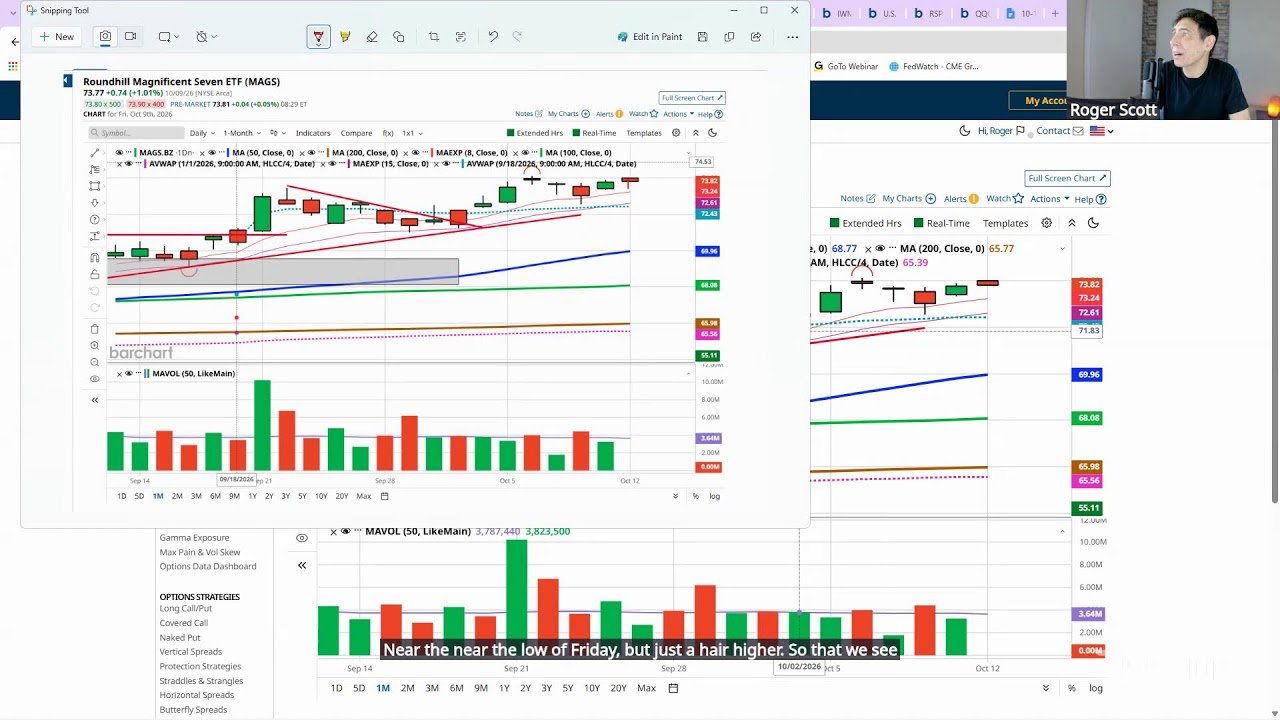Copy the snip to the clipboard
Screen dimensions: 1280x720
tap(729, 37)
